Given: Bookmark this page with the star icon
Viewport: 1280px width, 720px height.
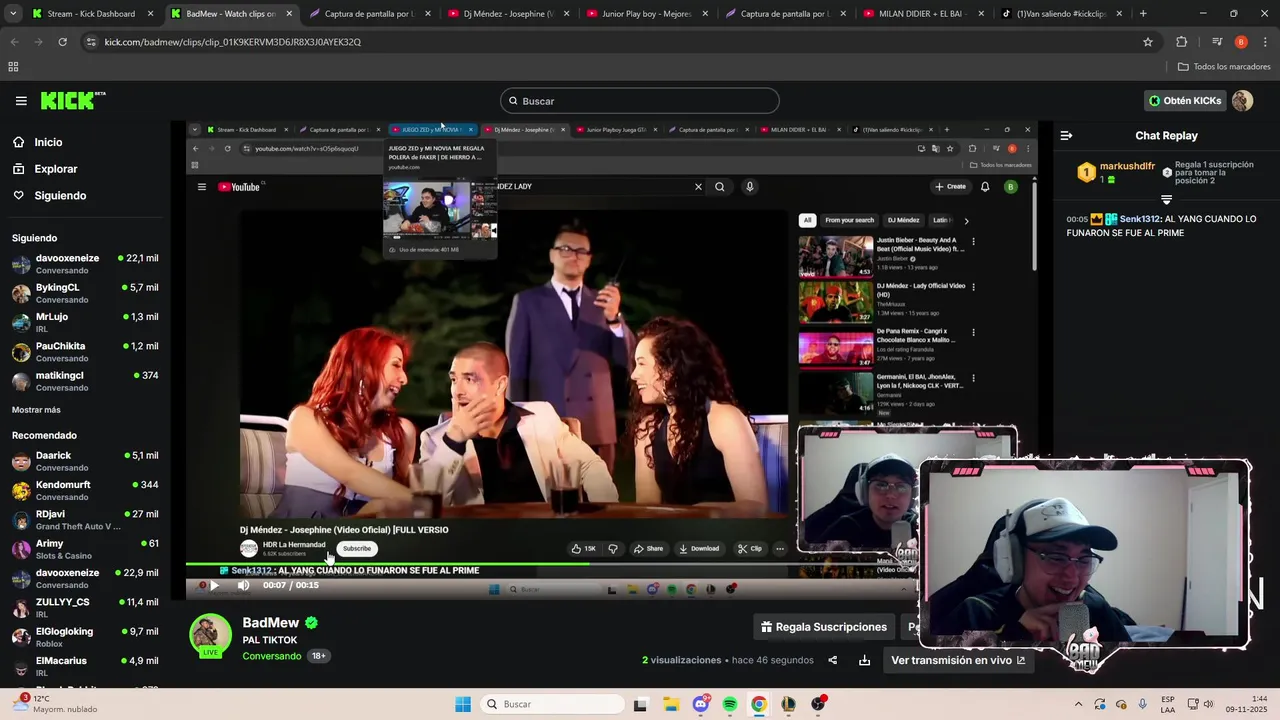Looking at the screenshot, I should [x=1148, y=42].
